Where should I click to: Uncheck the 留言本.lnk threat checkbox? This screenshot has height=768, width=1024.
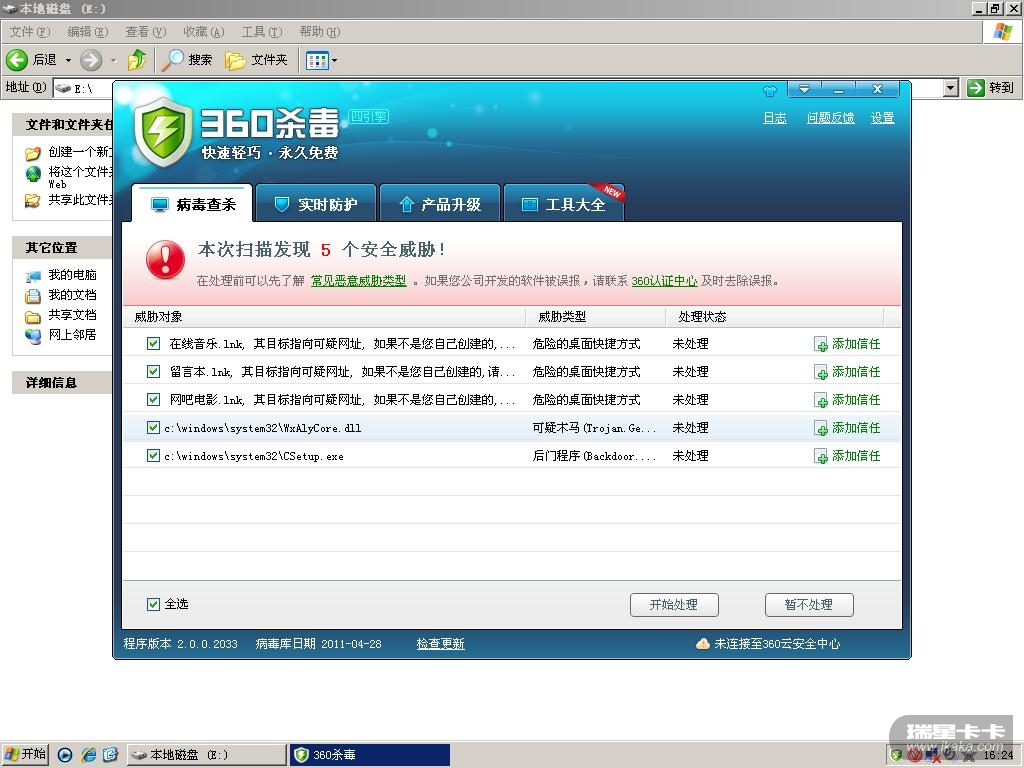tap(153, 372)
